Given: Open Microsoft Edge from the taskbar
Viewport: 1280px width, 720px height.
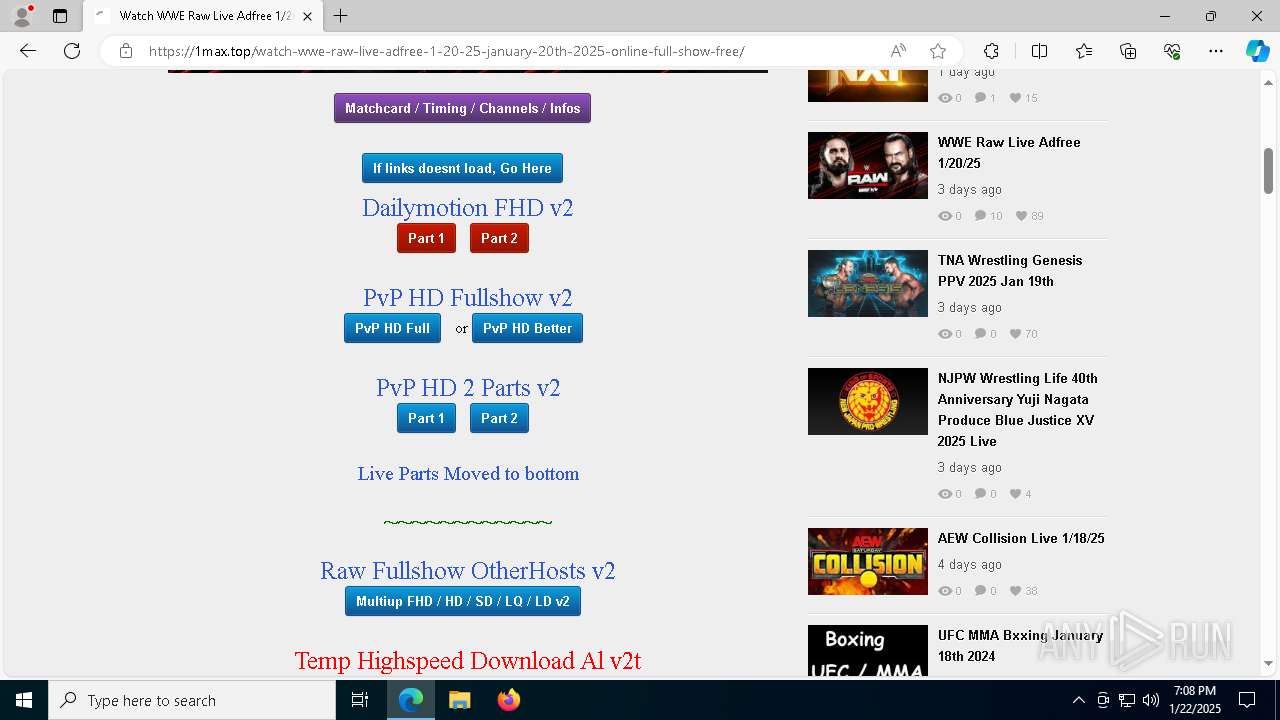Looking at the screenshot, I should pos(411,700).
